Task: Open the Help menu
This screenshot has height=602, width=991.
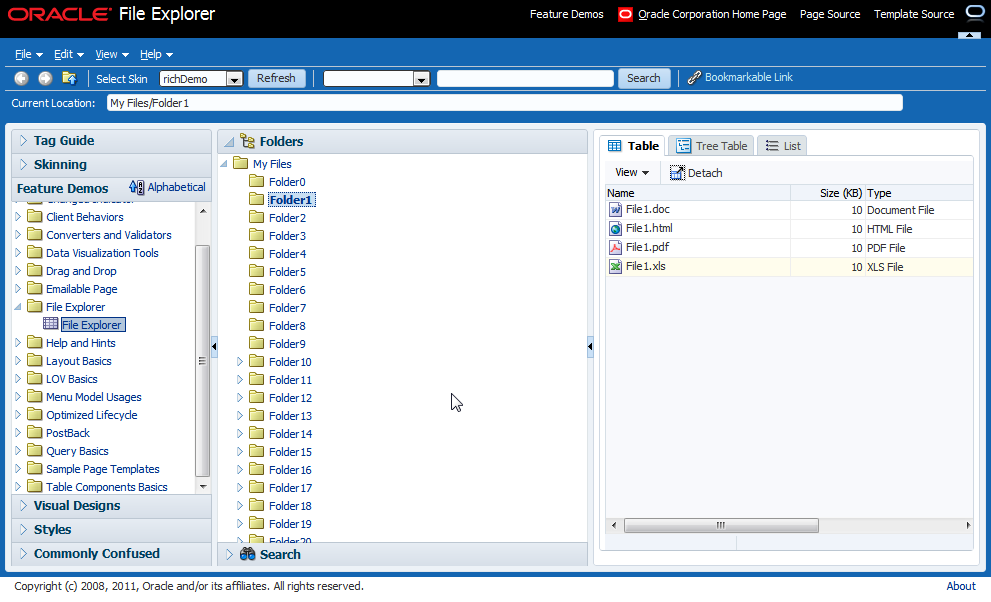Action: (x=156, y=54)
